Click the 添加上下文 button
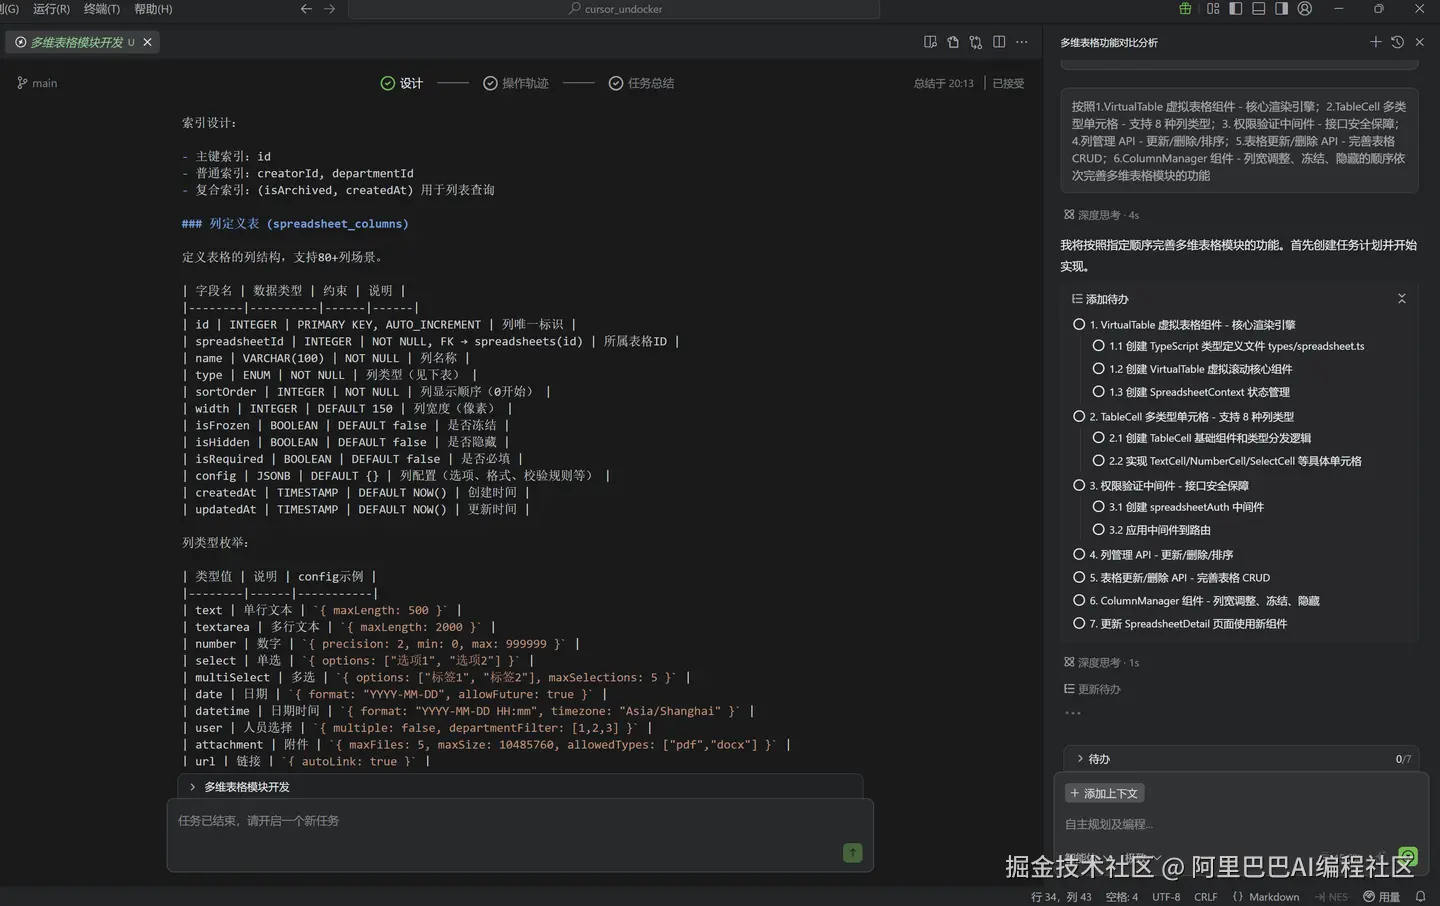1440x906 pixels. pos(1104,793)
